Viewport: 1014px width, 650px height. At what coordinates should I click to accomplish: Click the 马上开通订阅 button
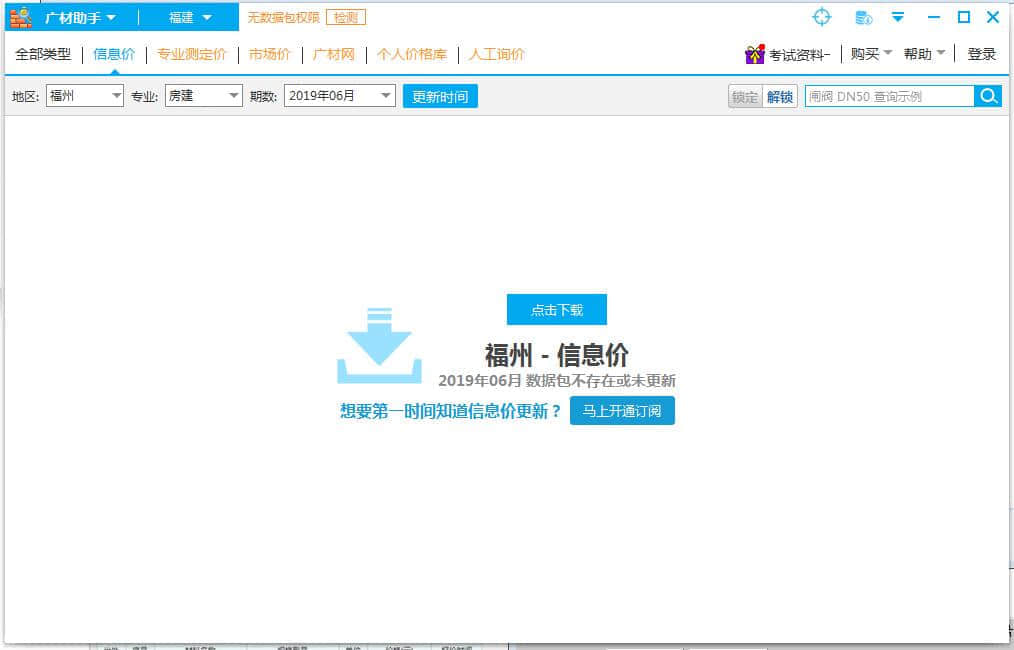tap(622, 411)
